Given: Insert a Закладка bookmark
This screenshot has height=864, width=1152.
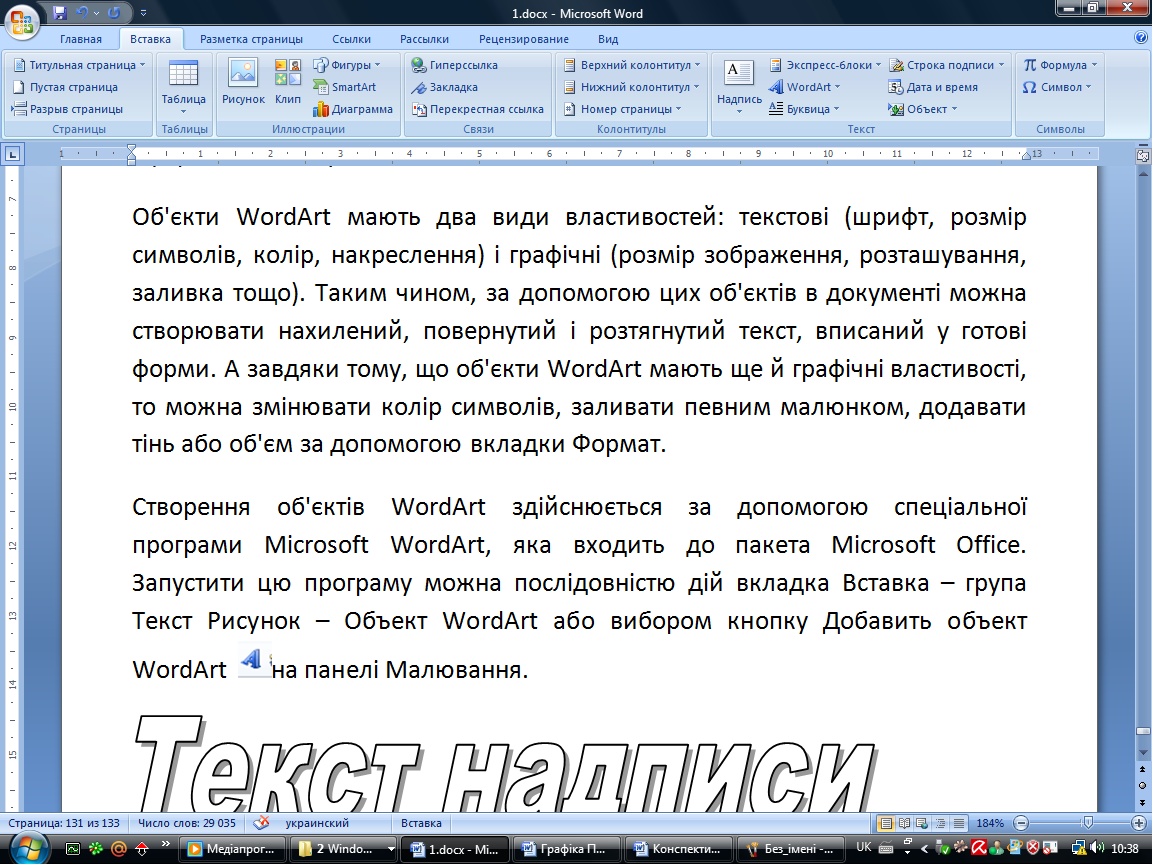Looking at the screenshot, I should pos(444,87).
